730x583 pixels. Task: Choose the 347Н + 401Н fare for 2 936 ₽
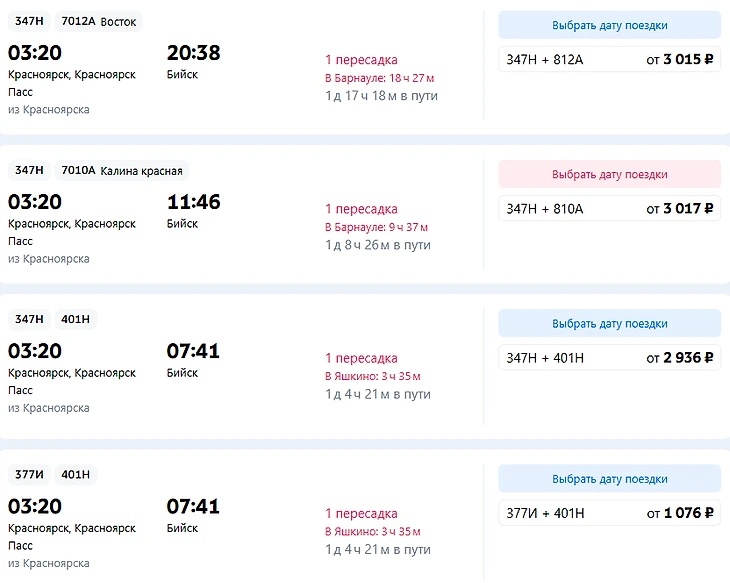point(609,357)
